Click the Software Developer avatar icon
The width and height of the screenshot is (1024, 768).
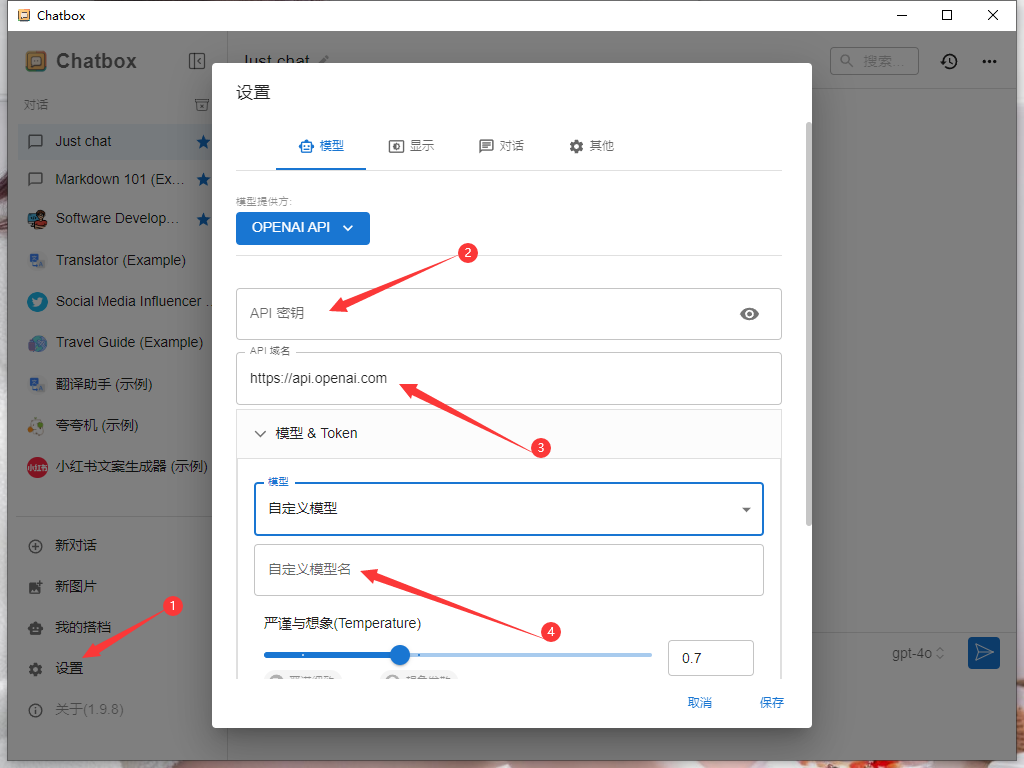[37, 219]
